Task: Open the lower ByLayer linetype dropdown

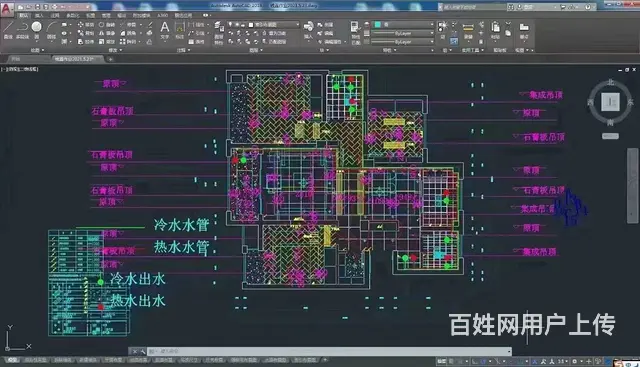Action: tap(432, 42)
